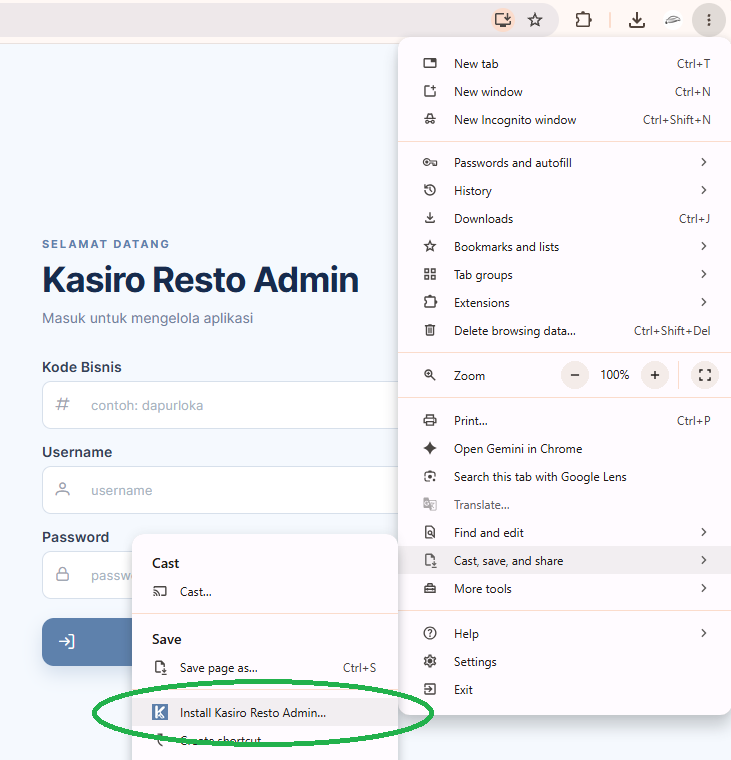Focus the Username input field

coord(221,491)
